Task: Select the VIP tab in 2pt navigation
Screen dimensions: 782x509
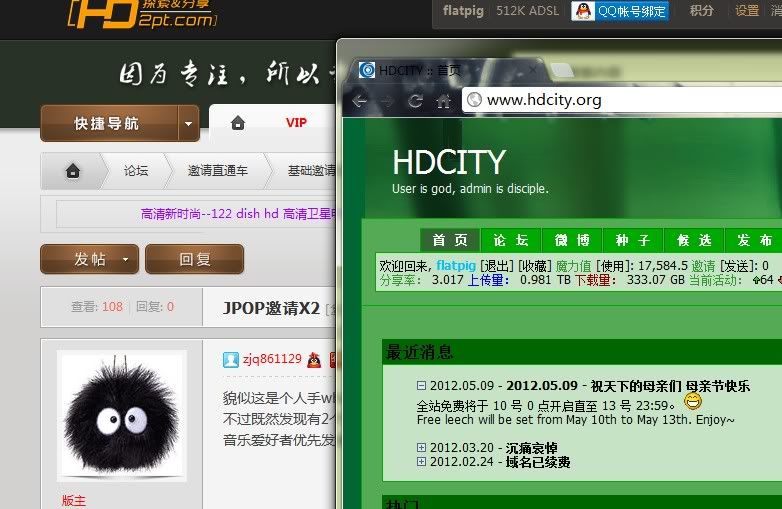Action: (x=296, y=123)
